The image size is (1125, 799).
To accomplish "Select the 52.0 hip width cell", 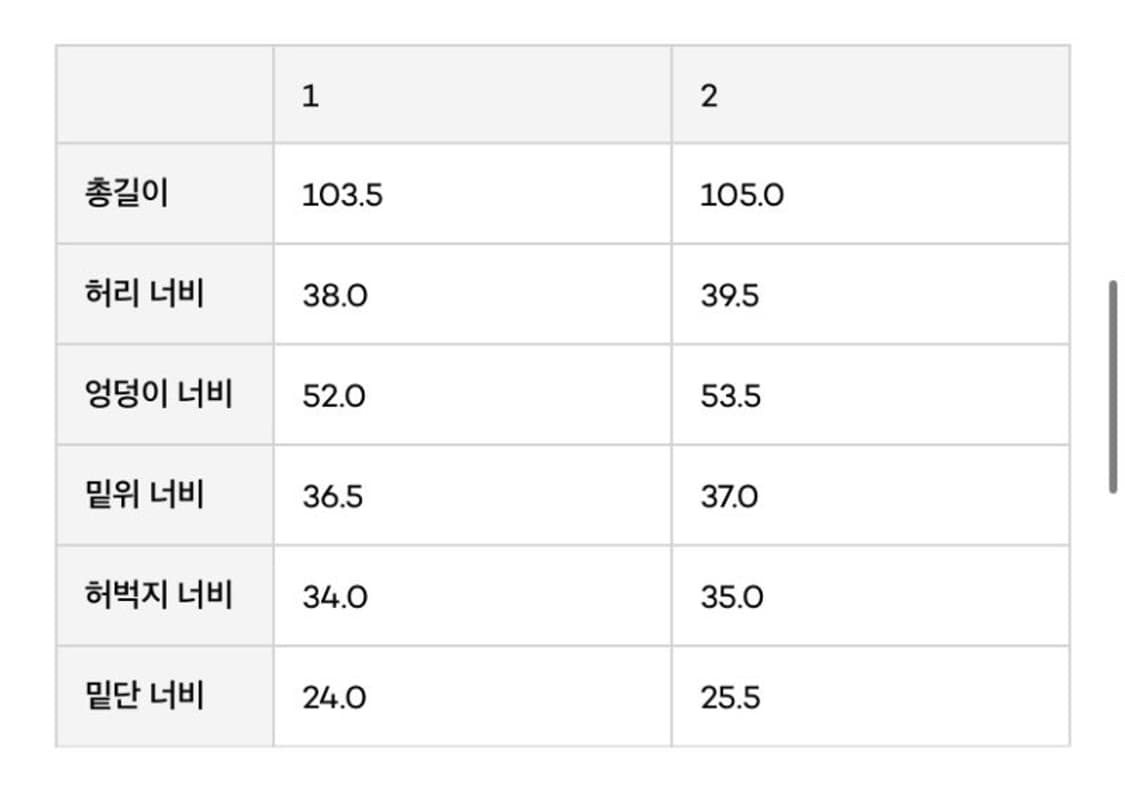I will point(335,397).
